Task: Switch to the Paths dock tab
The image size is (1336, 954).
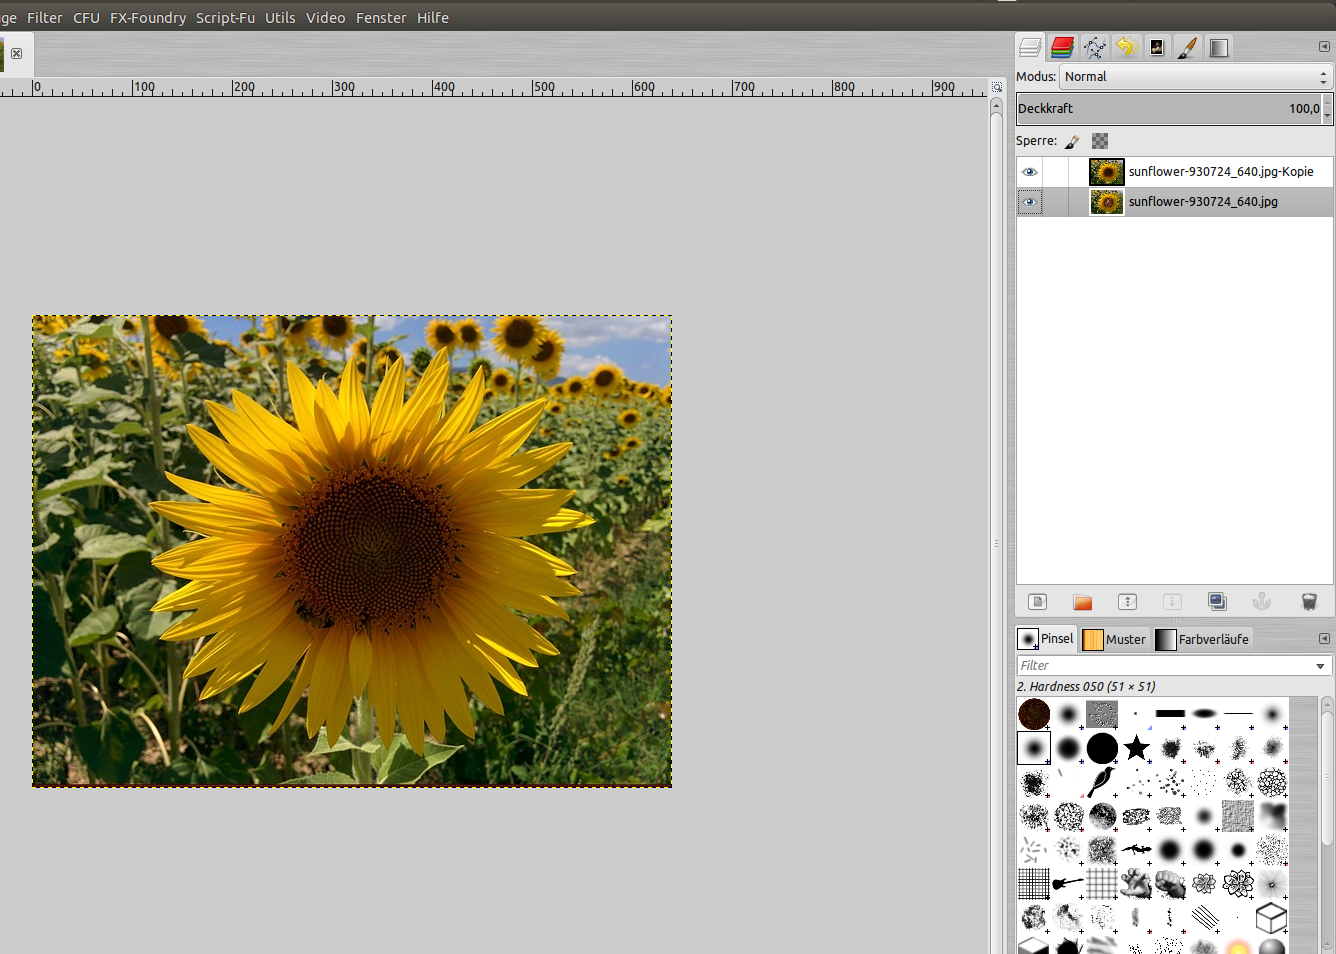Action: pos(1094,48)
